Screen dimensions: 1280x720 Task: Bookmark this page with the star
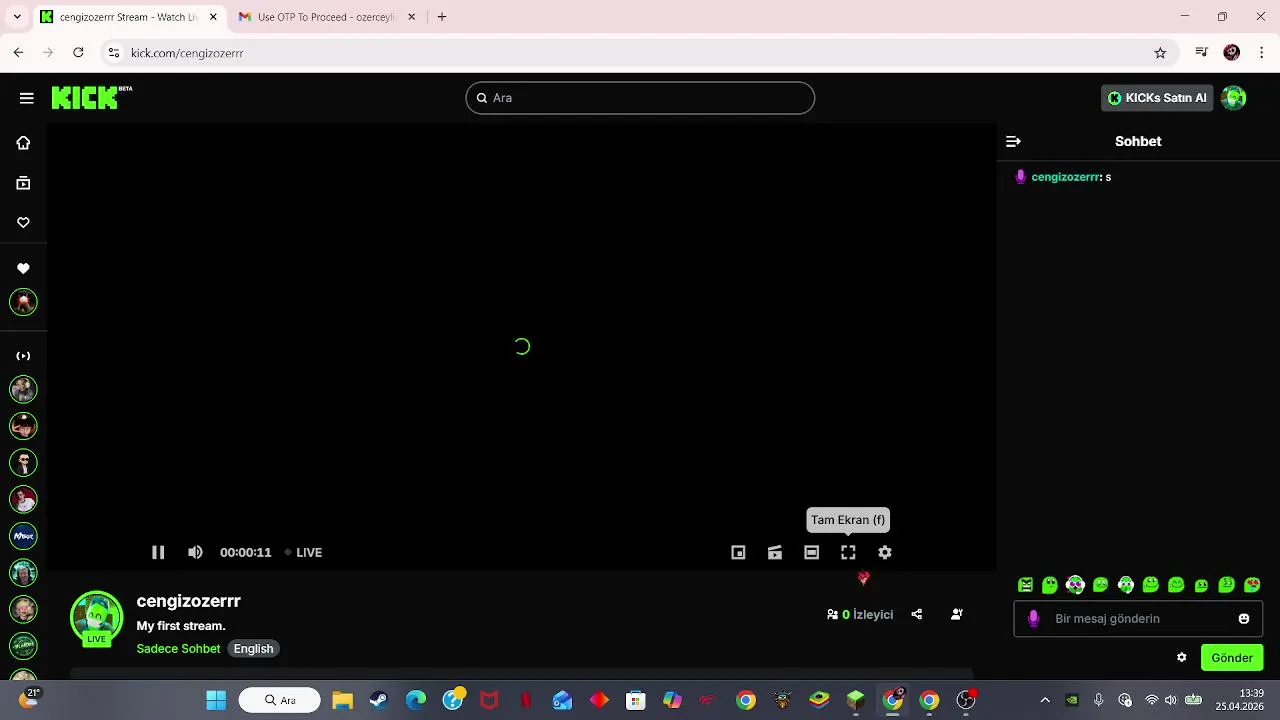pyautogui.click(x=1160, y=53)
